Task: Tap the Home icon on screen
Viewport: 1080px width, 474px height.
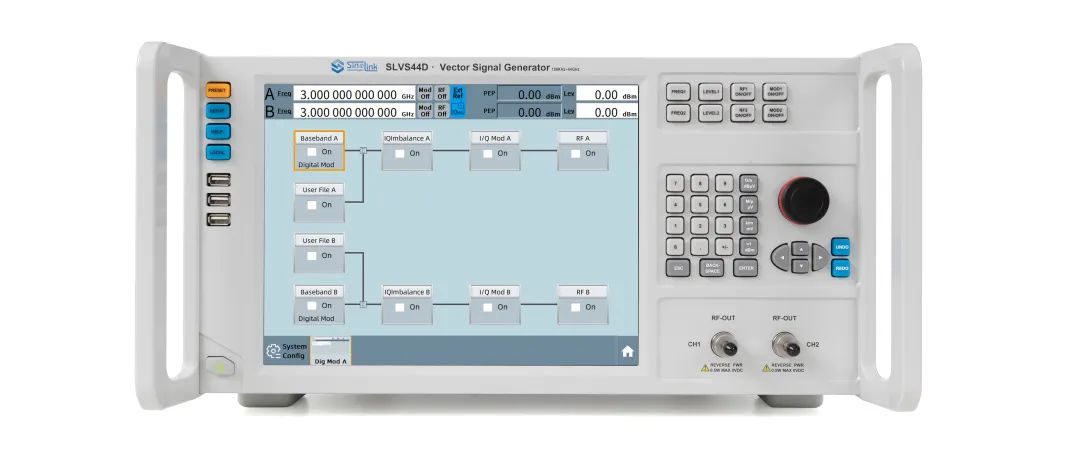Action: click(627, 351)
